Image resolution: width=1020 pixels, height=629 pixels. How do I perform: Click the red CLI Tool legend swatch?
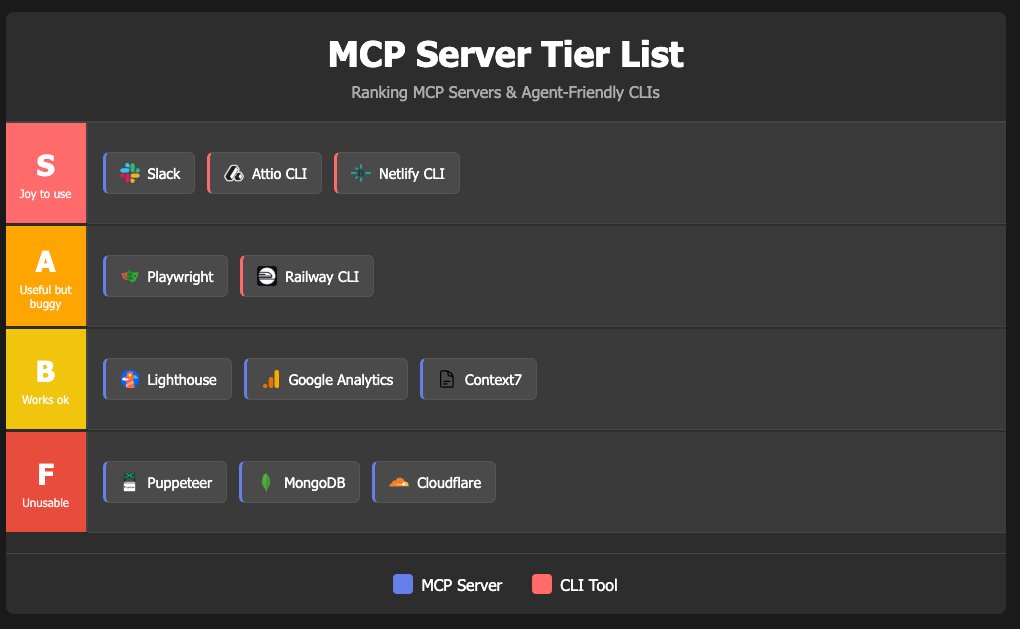click(x=541, y=584)
